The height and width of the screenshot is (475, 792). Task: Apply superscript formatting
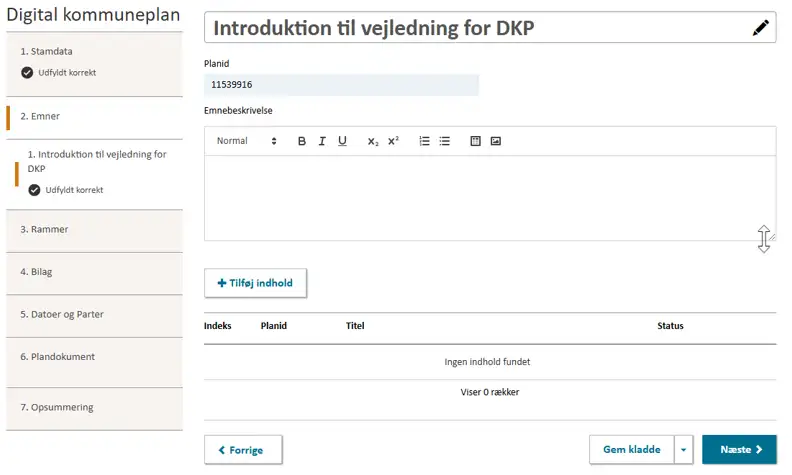[393, 141]
